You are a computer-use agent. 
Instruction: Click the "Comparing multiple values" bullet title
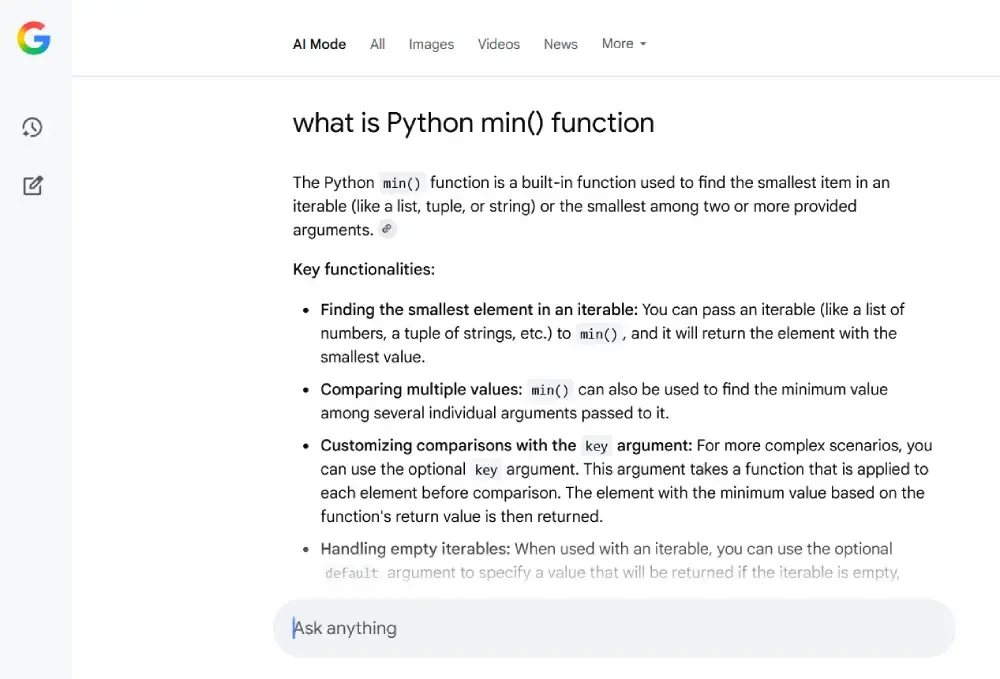(x=421, y=389)
